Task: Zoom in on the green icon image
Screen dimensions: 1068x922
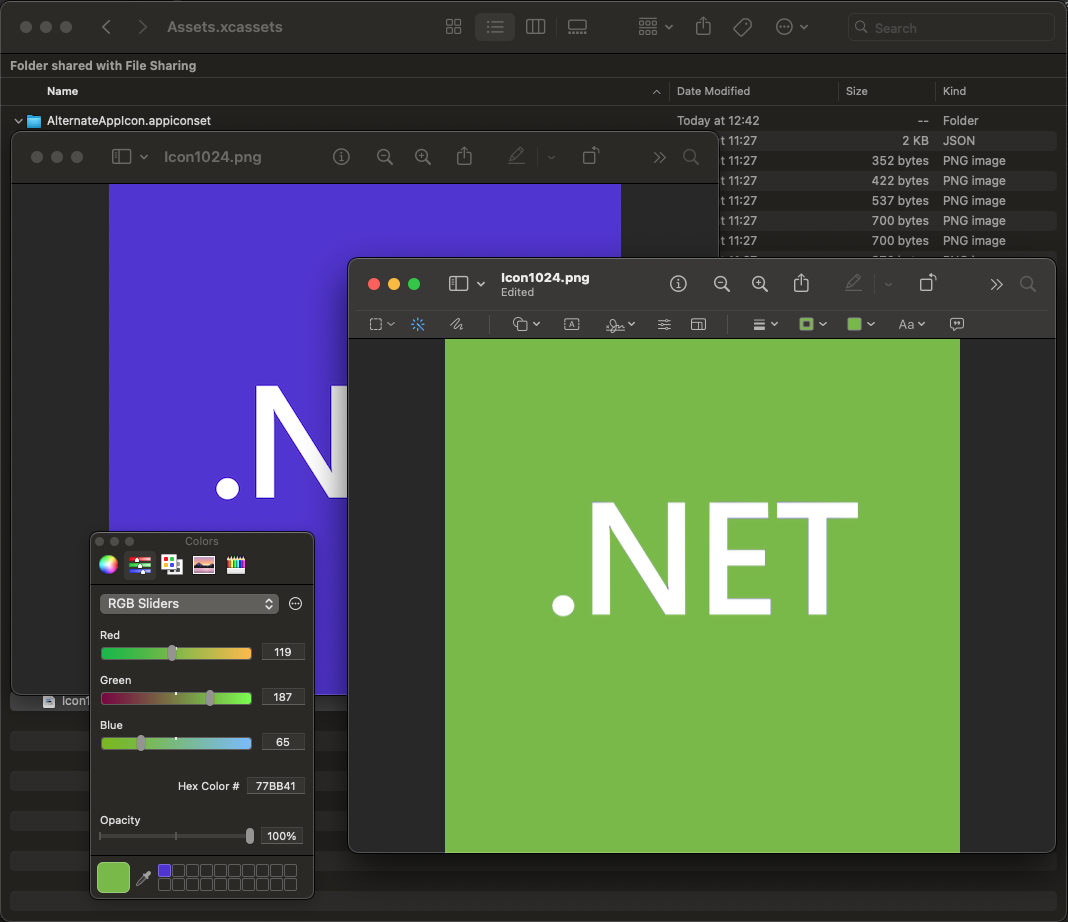Action: click(x=759, y=284)
